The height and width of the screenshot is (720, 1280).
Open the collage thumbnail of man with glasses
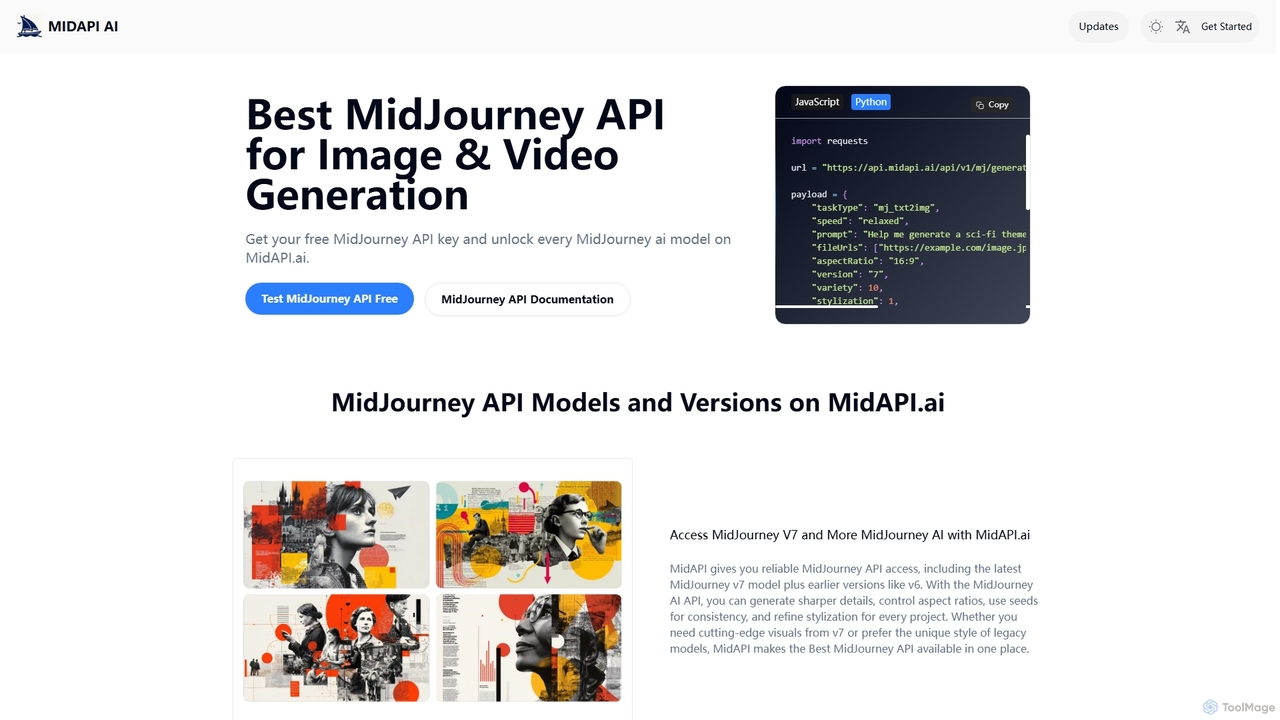pos(528,535)
